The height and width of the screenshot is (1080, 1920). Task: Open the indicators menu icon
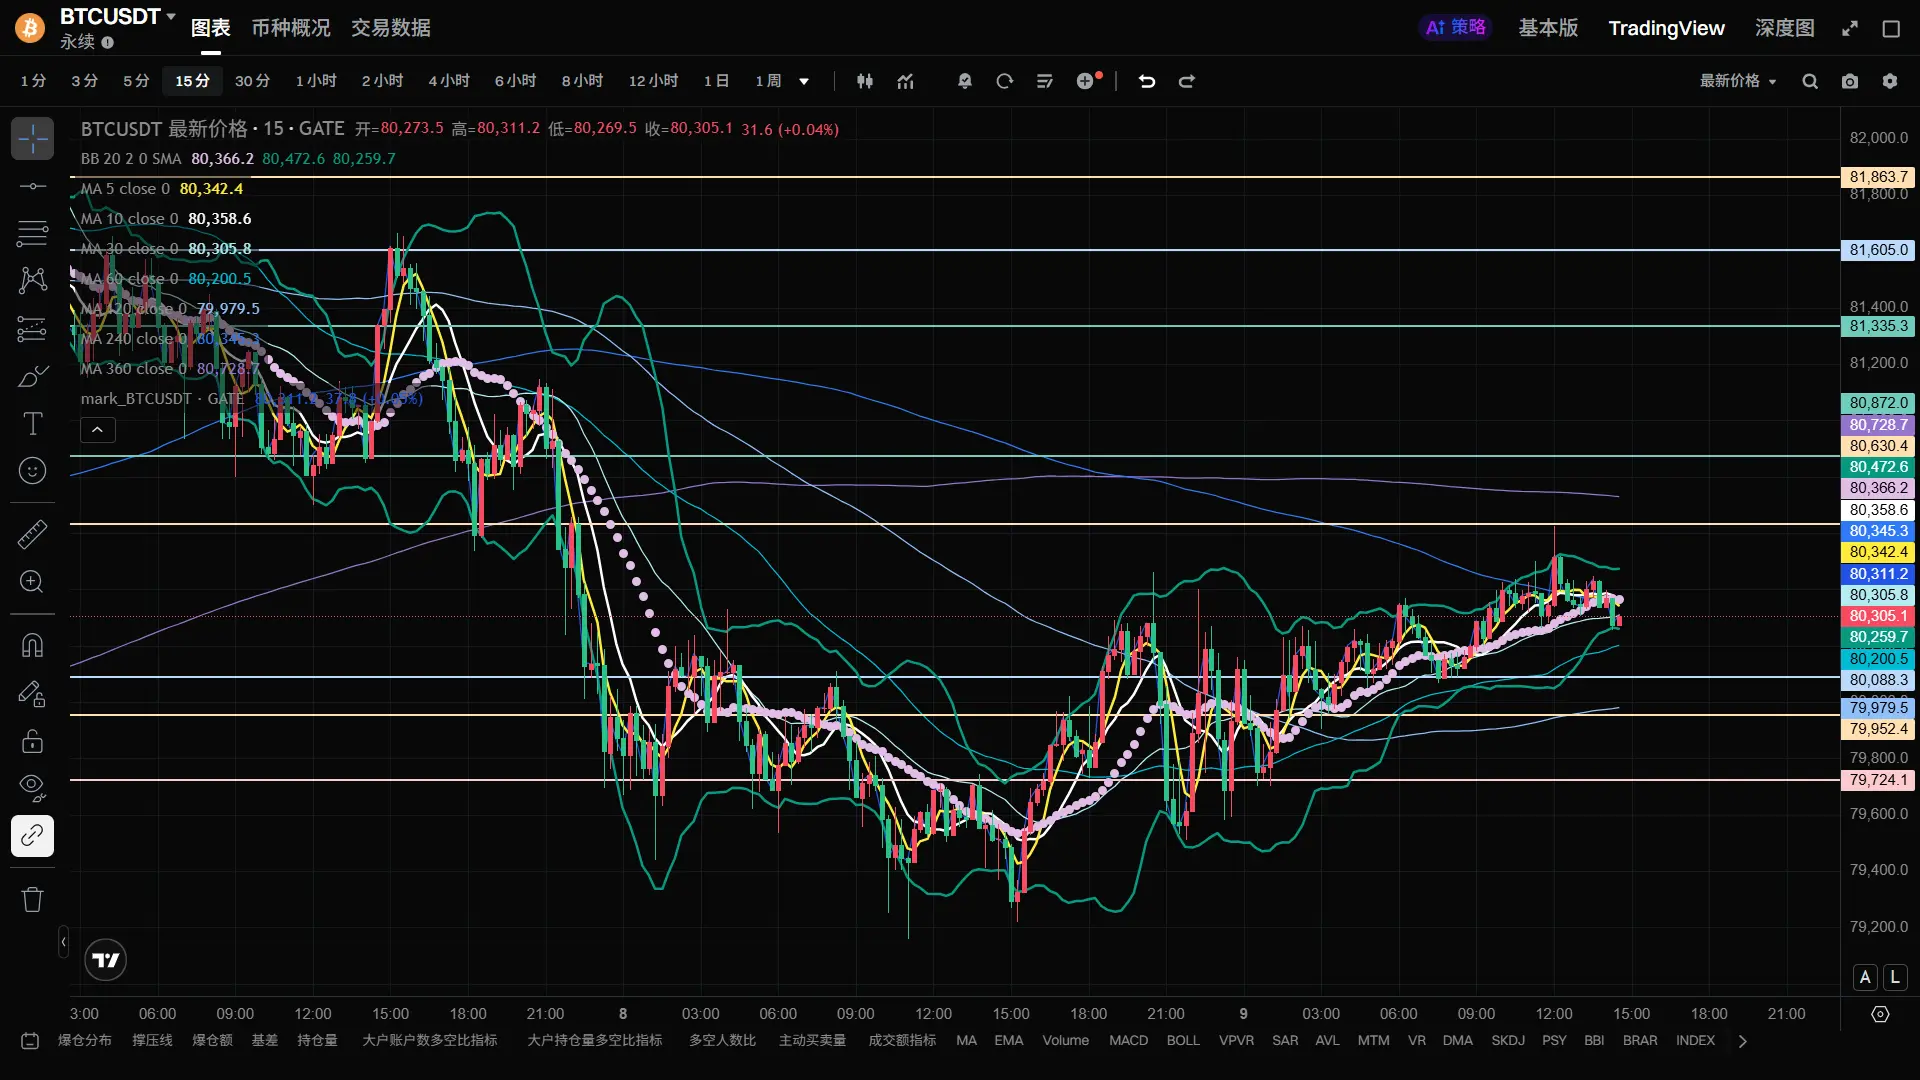pyautogui.click(x=906, y=81)
